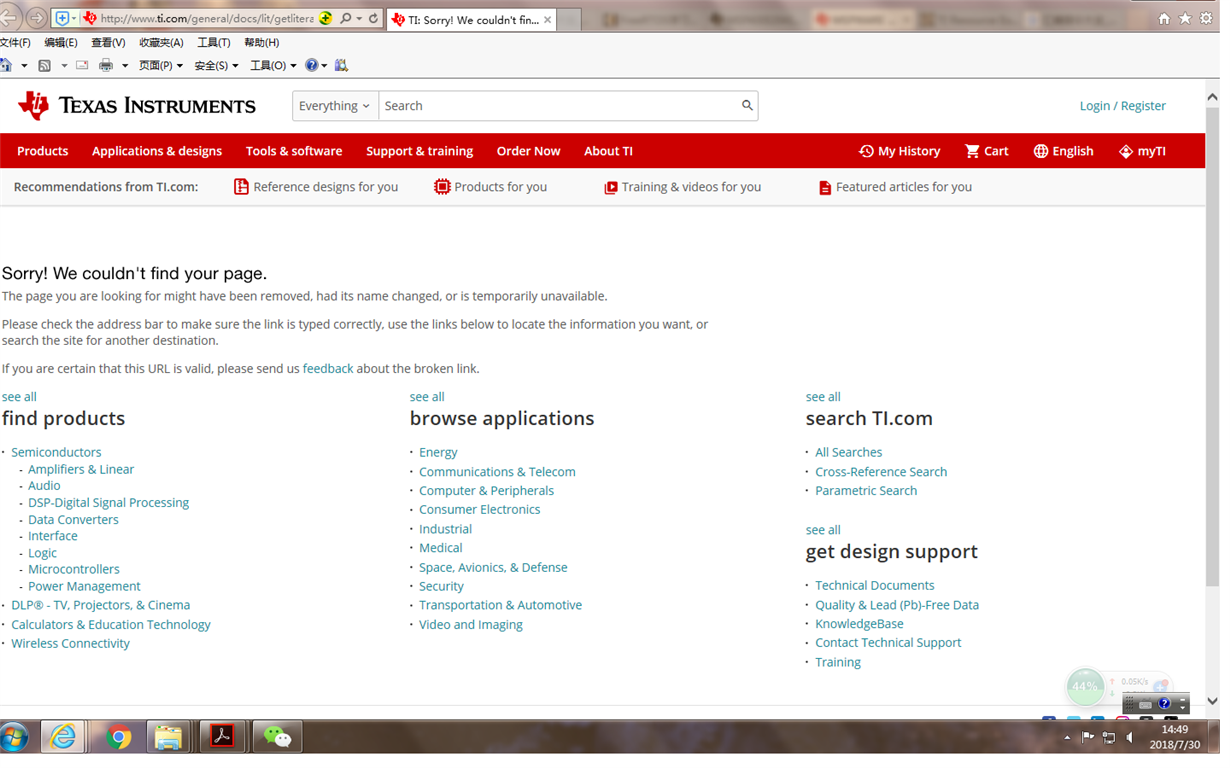1230x768 pixels.
Task: Open Applications & designs navigation menu
Action: click(157, 151)
